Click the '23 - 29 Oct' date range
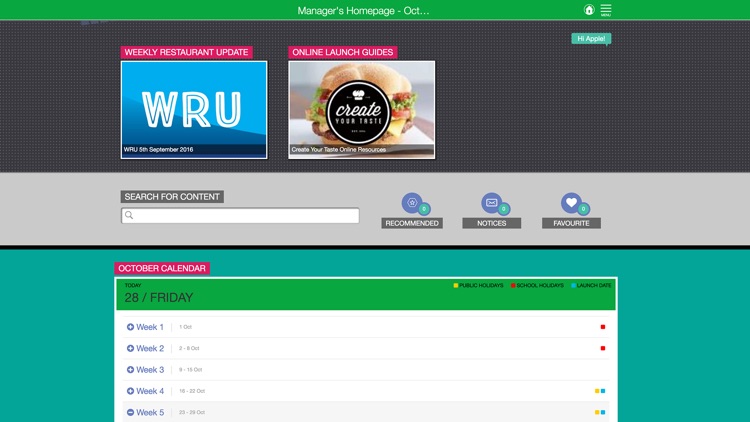750x422 pixels. point(192,412)
